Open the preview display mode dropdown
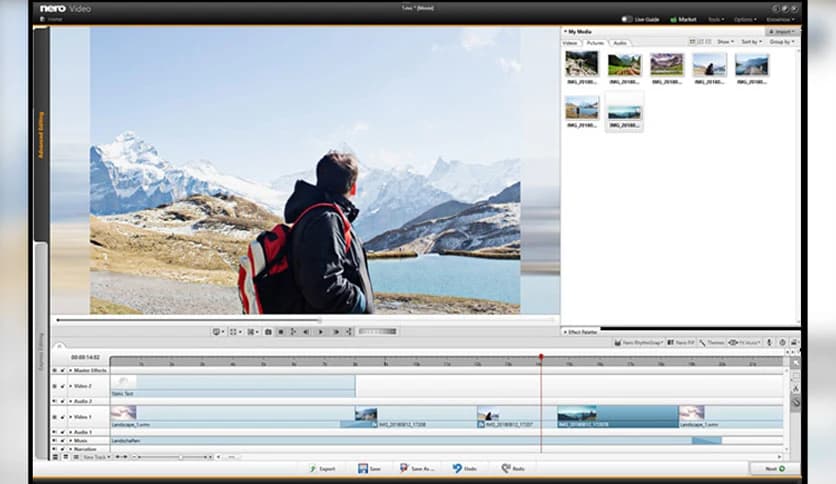The image size is (836, 484). tap(219, 332)
